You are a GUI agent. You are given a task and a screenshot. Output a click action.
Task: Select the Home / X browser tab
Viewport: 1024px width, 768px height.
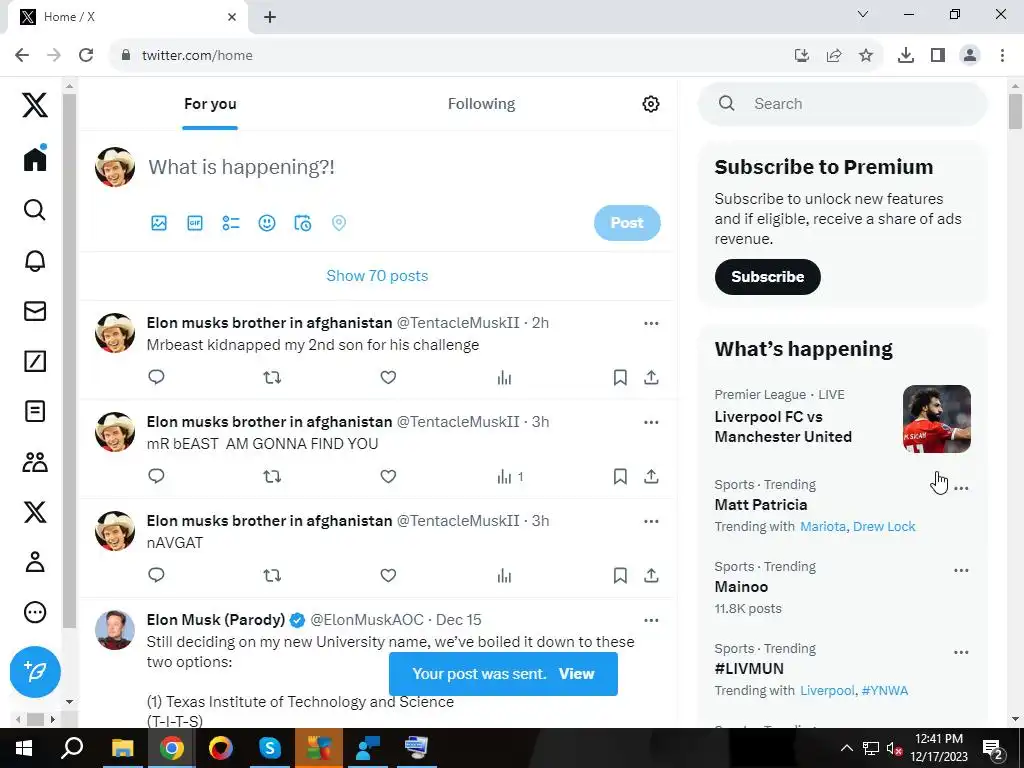tap(127, 17)
